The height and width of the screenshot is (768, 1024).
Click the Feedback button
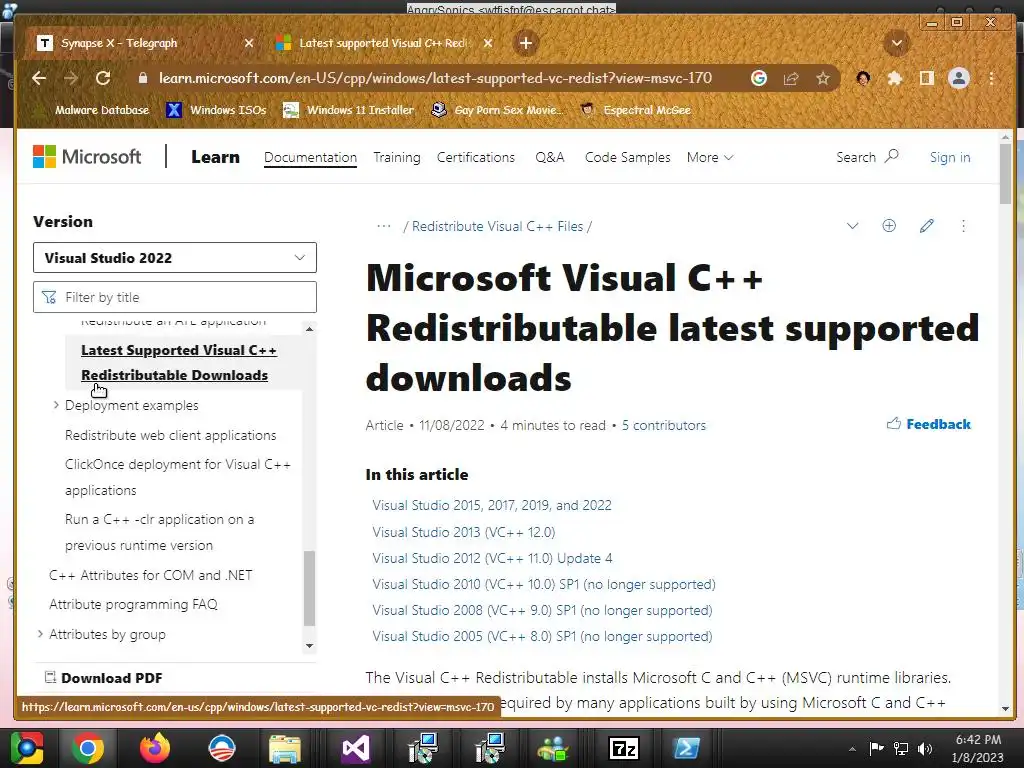929,424
